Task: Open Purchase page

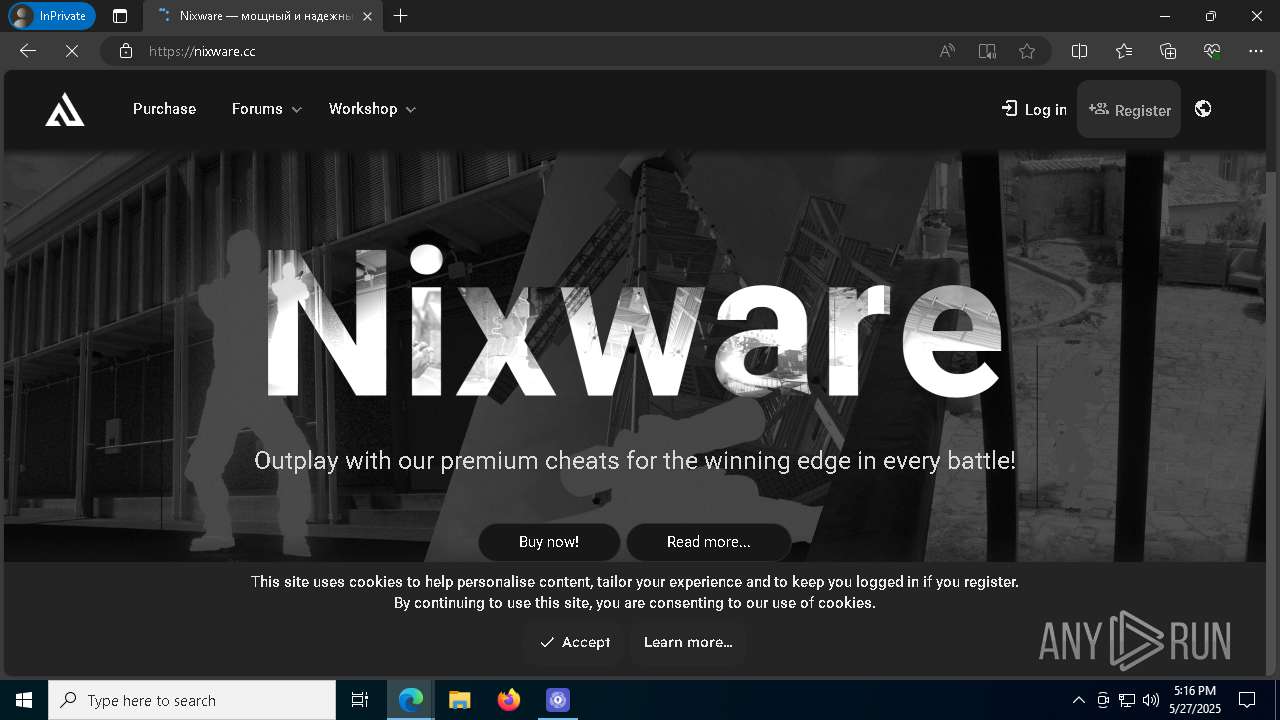Action: point(164,109)
